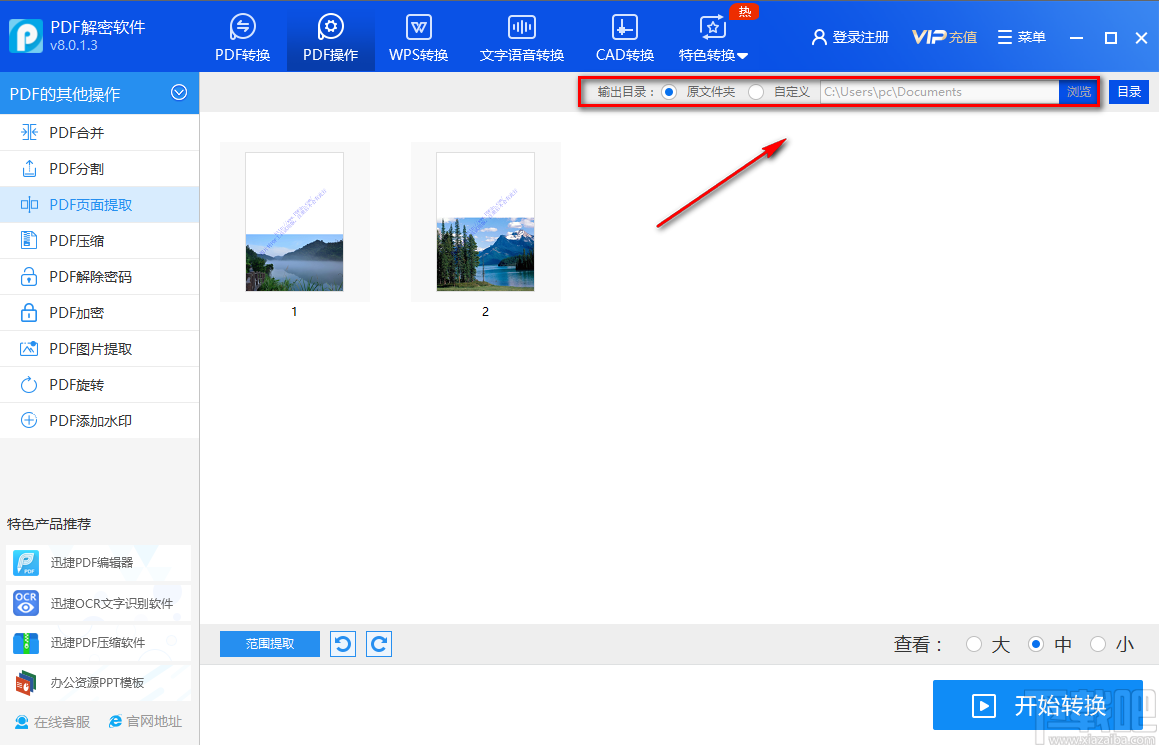Click the refresh icon near 范围提取
Image resolution: width=1159 pixels, height=745 pixels.
(342, 643)
